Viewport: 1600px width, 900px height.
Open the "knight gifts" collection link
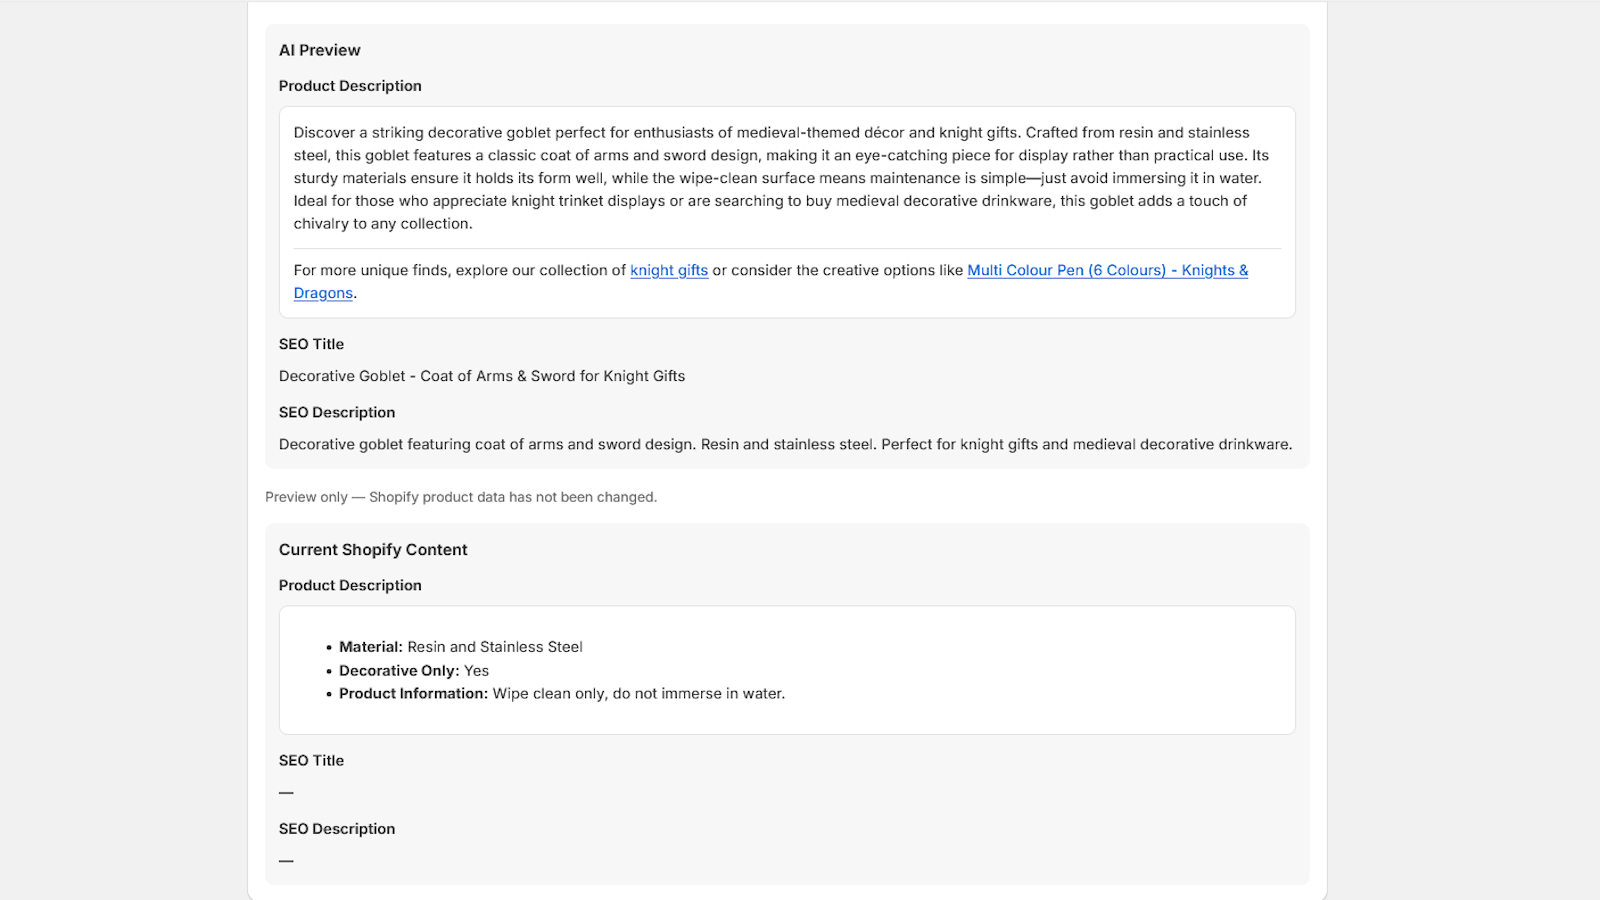pos(669,270)
